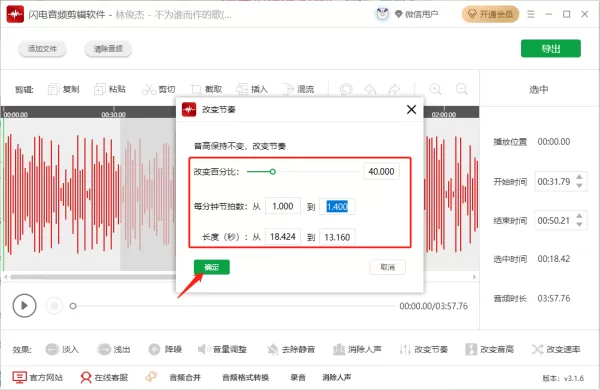Click the waveform horizontal scrollbar

[93, 276]
